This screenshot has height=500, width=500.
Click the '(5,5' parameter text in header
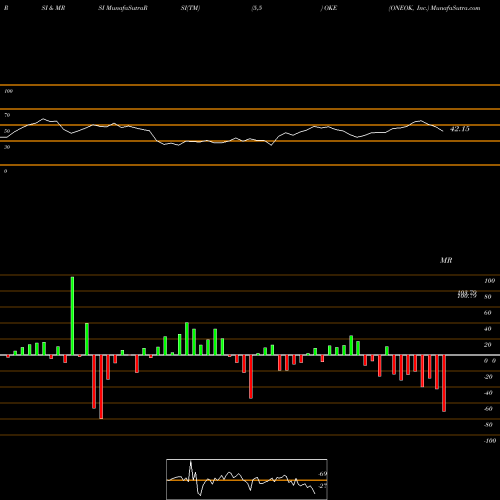pos(257,8)
